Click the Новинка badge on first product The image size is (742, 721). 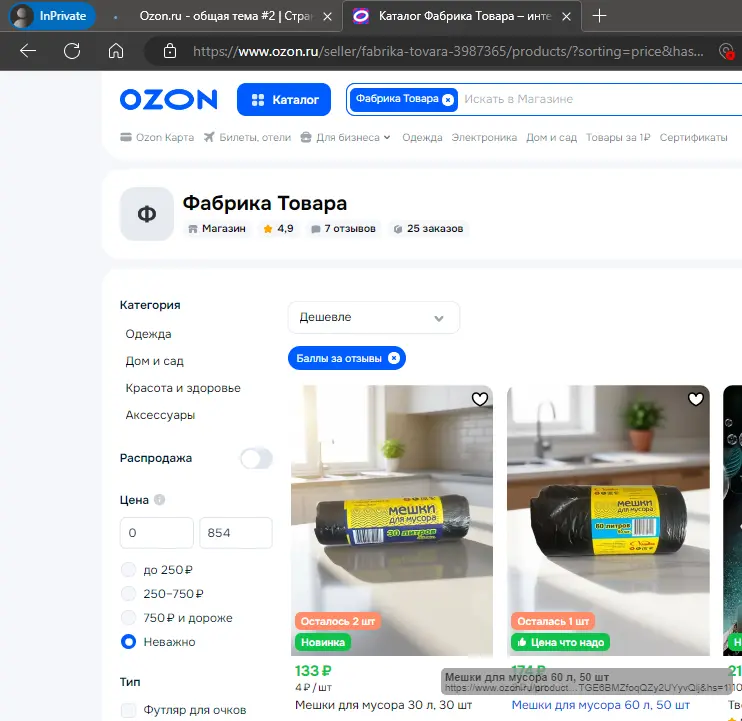click(x=323, y=642)
